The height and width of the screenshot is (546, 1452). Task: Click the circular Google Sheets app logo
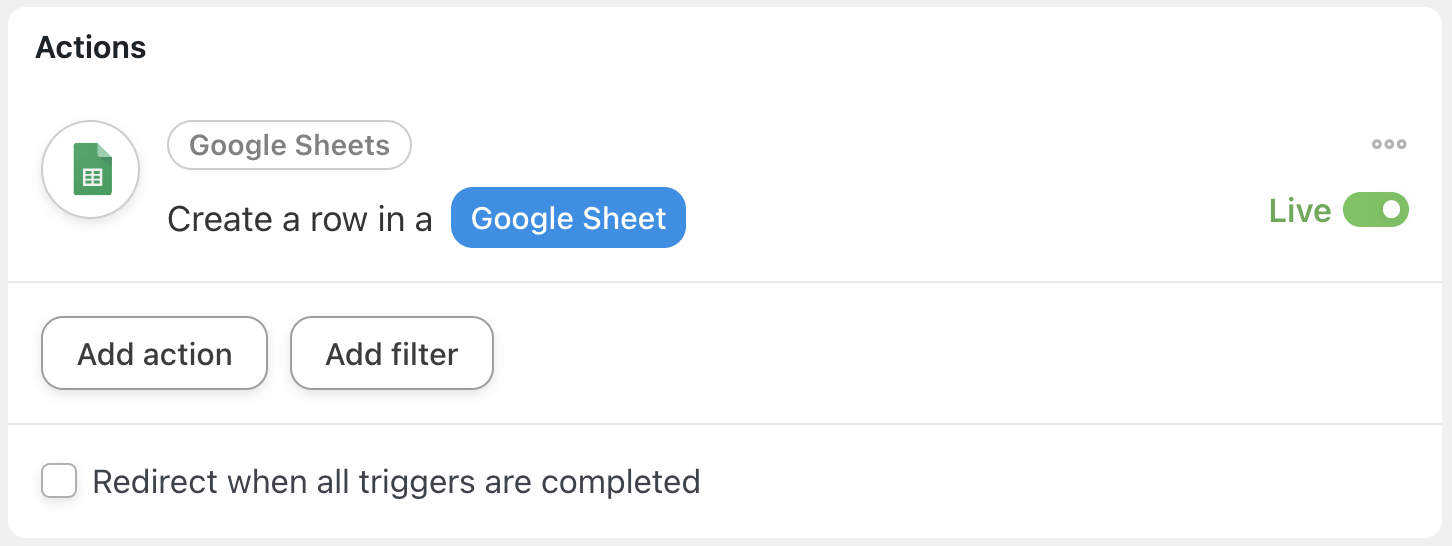click(x=91, y=169)
